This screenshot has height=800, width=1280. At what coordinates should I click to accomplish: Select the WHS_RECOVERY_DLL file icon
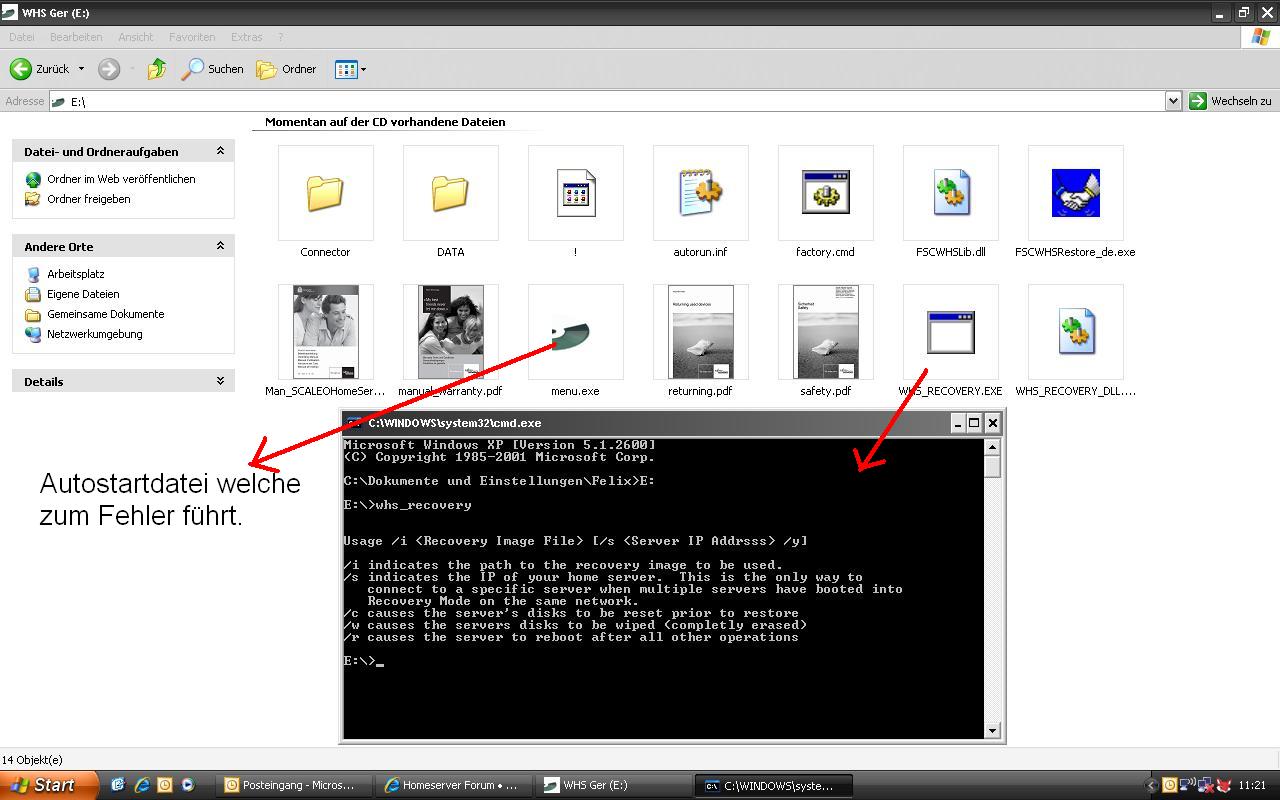[1075, 332]
